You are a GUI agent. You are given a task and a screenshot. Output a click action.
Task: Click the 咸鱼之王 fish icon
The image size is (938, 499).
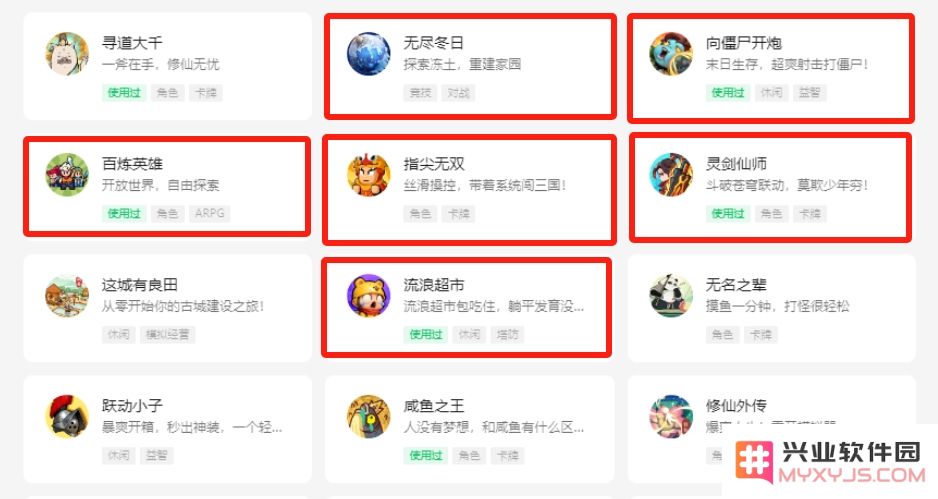[368, 416]
